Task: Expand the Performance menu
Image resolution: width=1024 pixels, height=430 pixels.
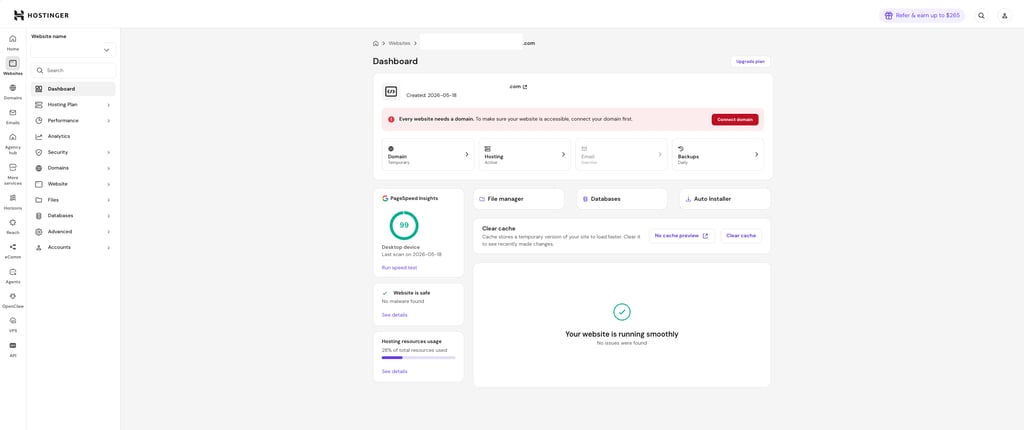Action: [x=73, y=120]
